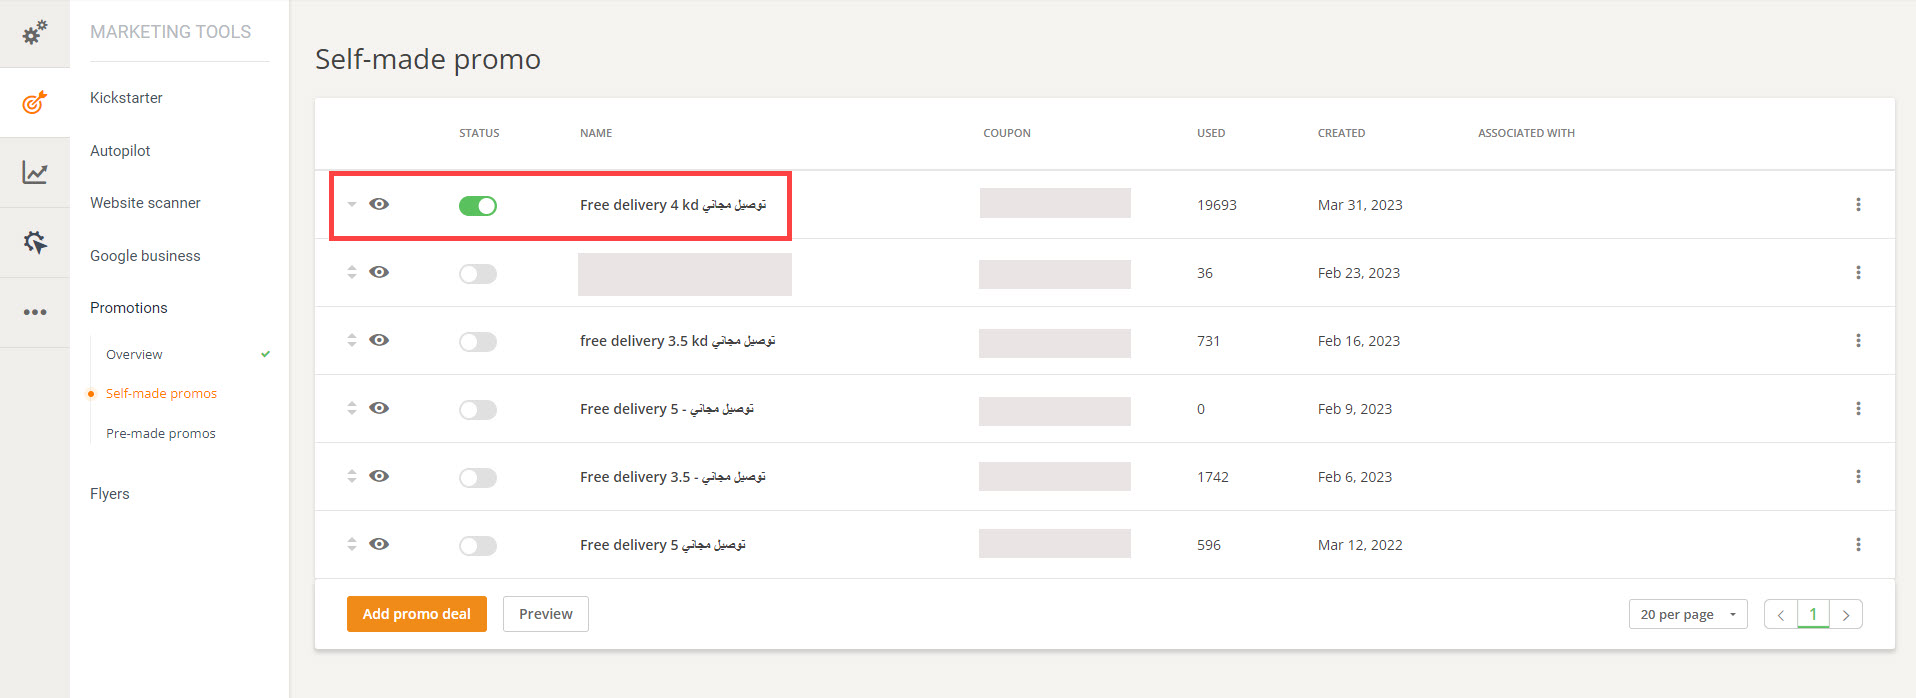This screenshot has width=1916, height=698.
Task: Click the down arrow on Free delivery 4 kd row
Action: (352, 205)
